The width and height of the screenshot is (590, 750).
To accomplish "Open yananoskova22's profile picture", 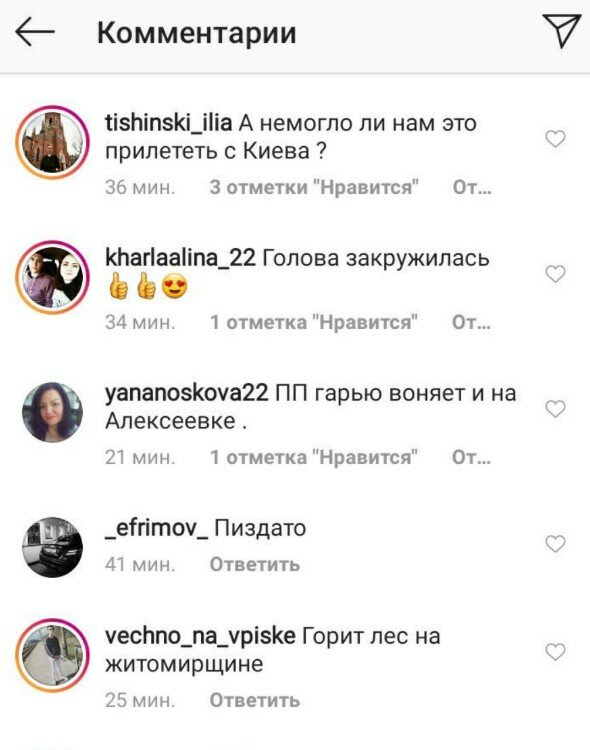I will [52, 412].
